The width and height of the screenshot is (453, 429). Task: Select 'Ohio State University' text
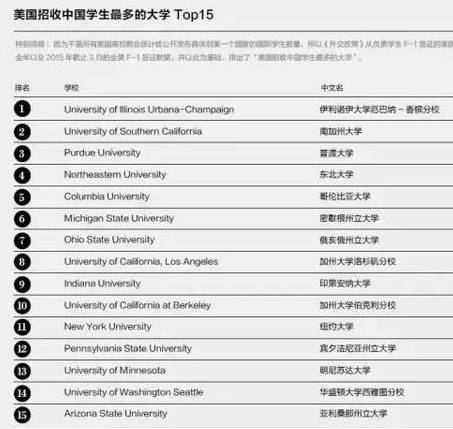click(x=109, y=240)
